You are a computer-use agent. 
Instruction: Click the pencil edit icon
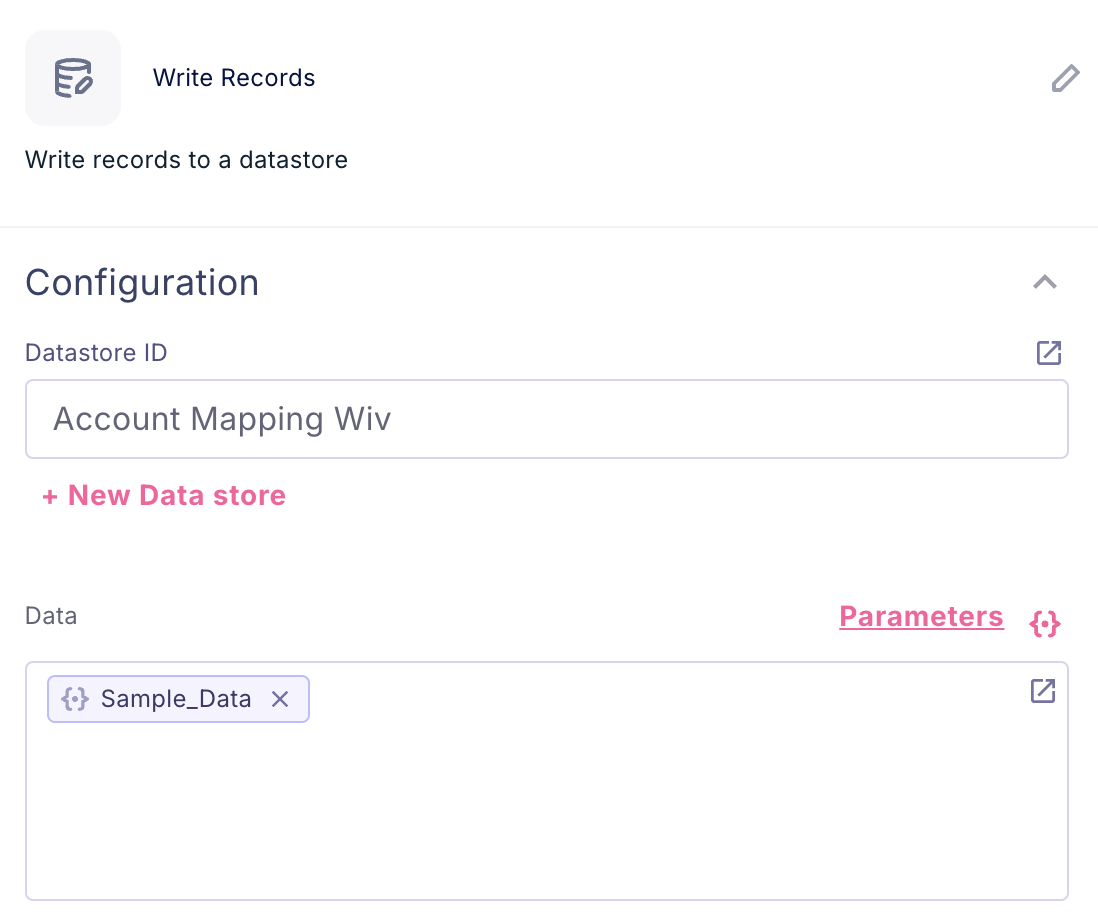point(1065,78)
